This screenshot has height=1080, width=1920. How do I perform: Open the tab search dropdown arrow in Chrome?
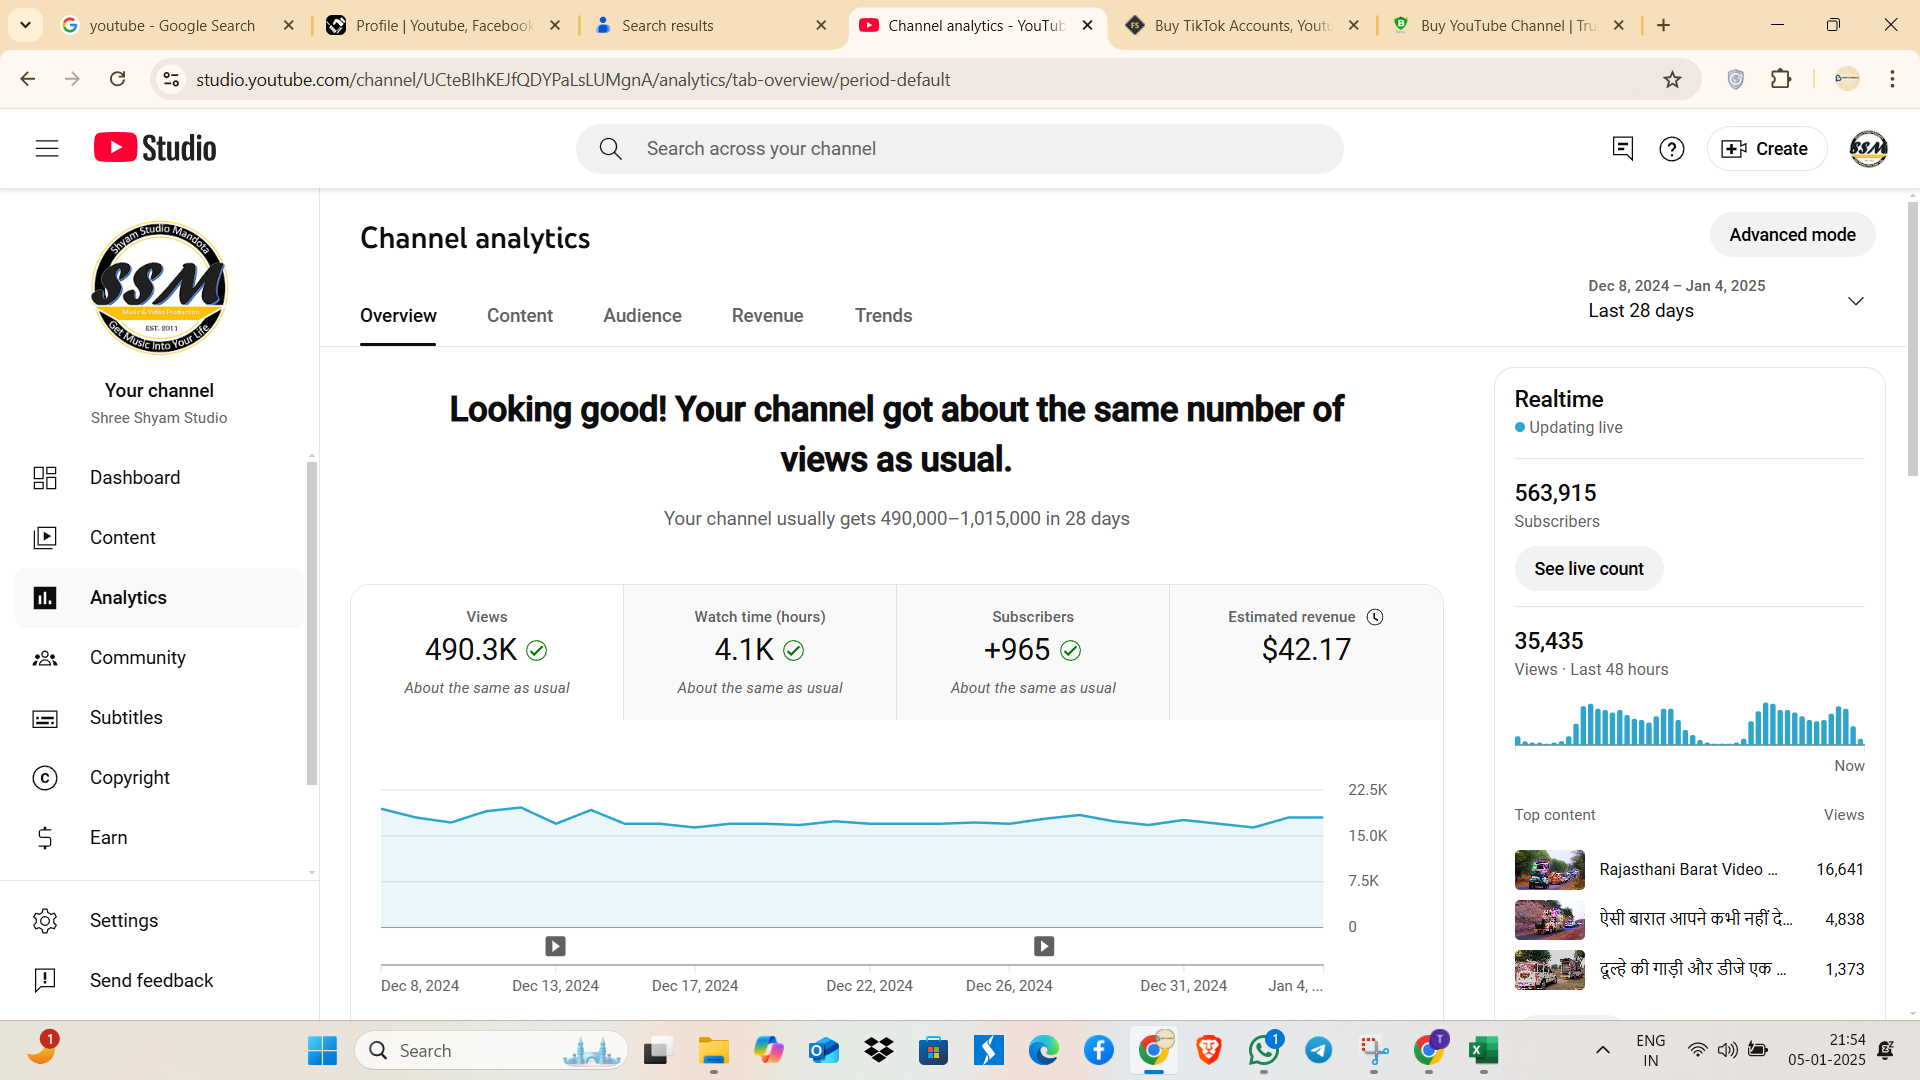coord(25,25)
